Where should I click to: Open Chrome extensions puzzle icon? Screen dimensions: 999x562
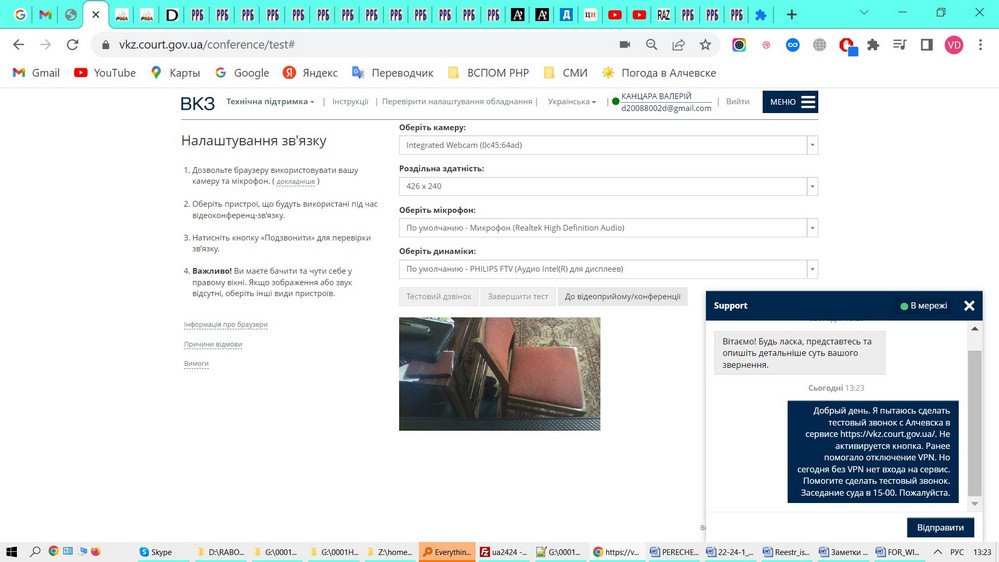coord(873,45)
